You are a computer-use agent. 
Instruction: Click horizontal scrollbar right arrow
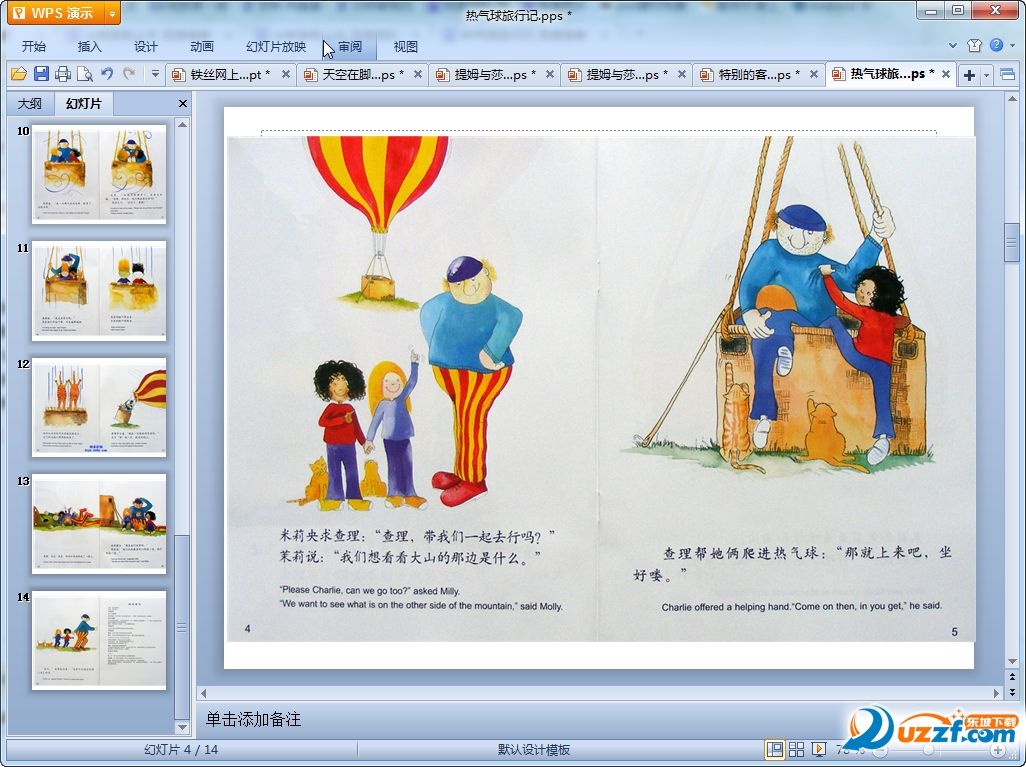point(997,692)
